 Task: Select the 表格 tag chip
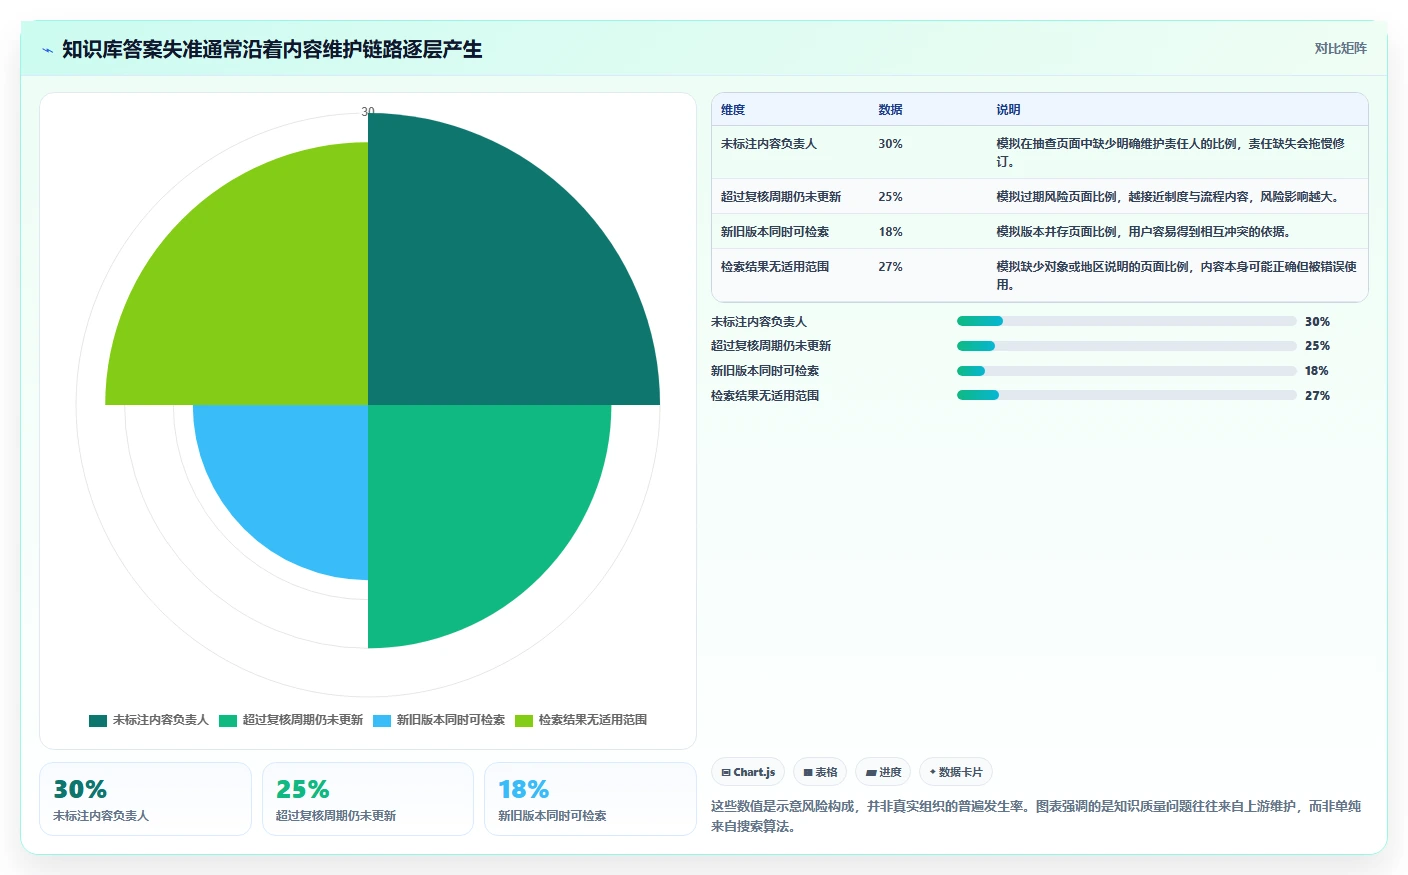(820, 772)
